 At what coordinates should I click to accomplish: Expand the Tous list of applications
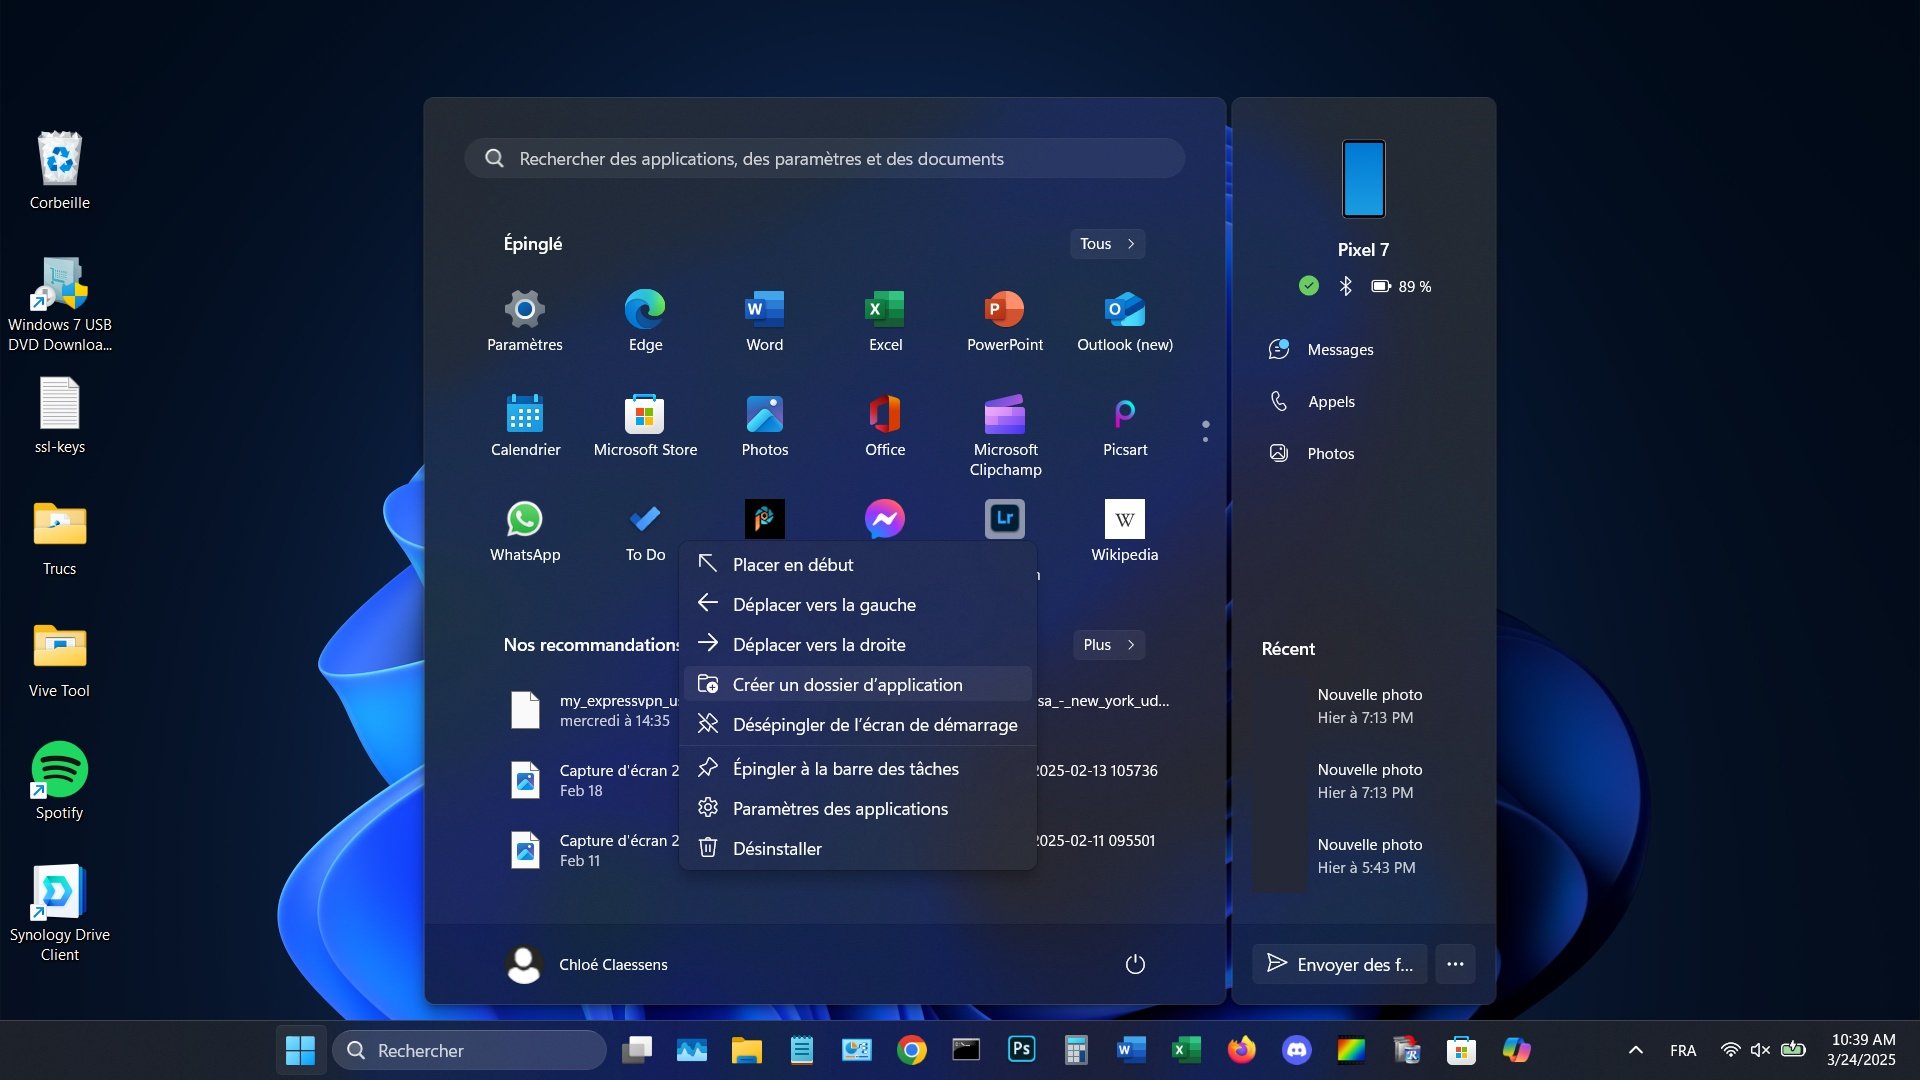1106,243
